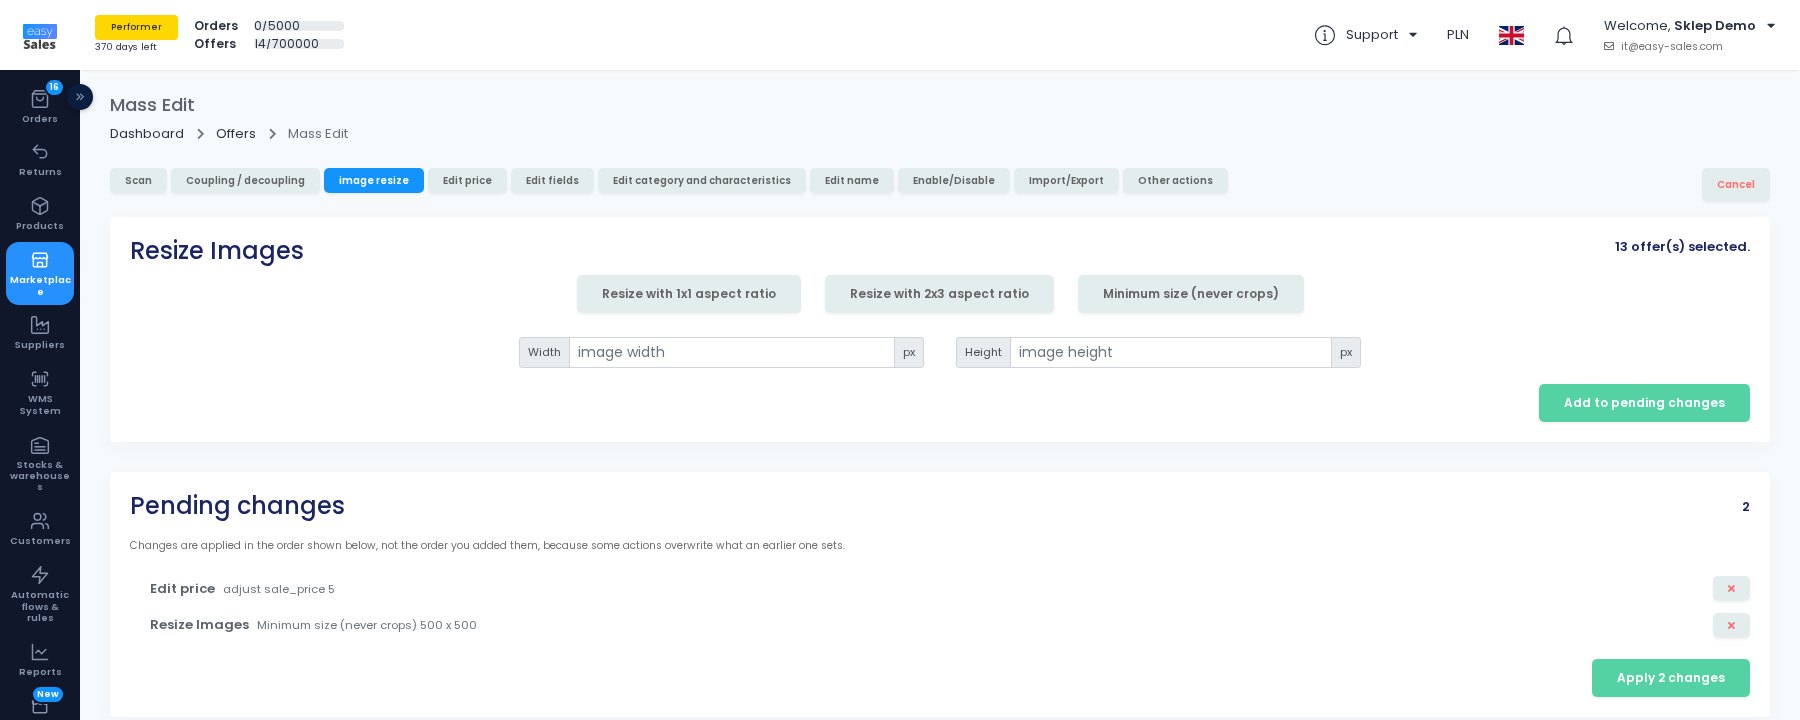Click Minimum size (never crops) 500 x 500

(367, 625)
